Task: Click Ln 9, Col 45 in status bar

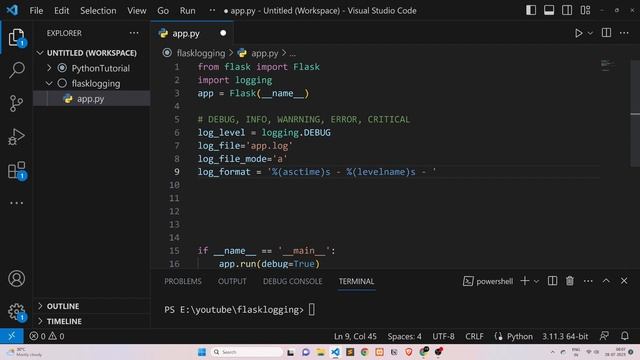Action: coord(355,336)
